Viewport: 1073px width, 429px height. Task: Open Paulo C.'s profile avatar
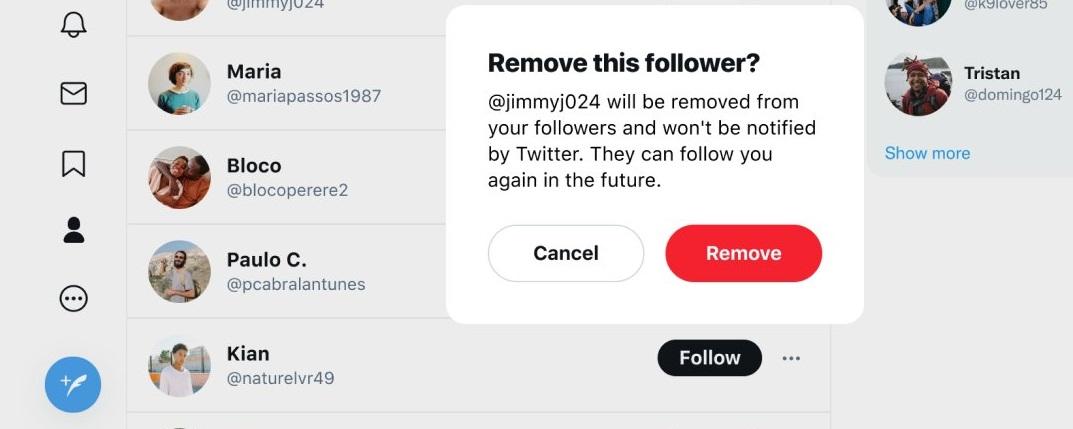point(180,271)
